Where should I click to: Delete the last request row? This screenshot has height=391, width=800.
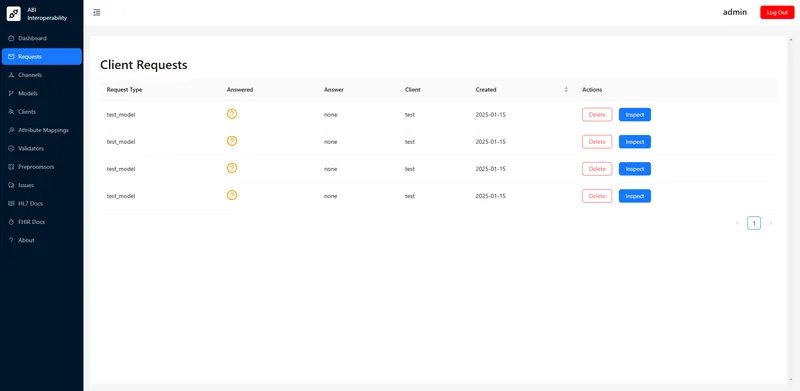click(597, 196)
